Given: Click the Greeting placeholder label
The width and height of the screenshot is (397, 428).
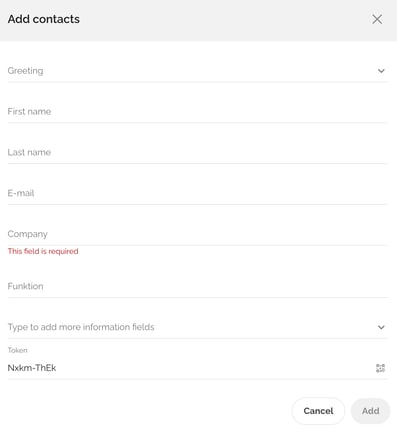Looking at the screenshot, I should tap(25, 71).
